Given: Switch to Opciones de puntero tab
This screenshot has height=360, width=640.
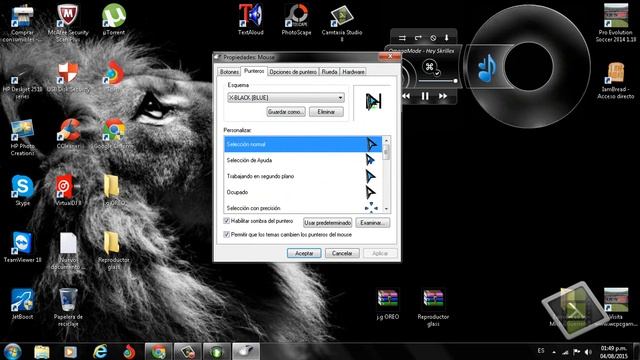Looking at the screenshot, I should 293,72.
